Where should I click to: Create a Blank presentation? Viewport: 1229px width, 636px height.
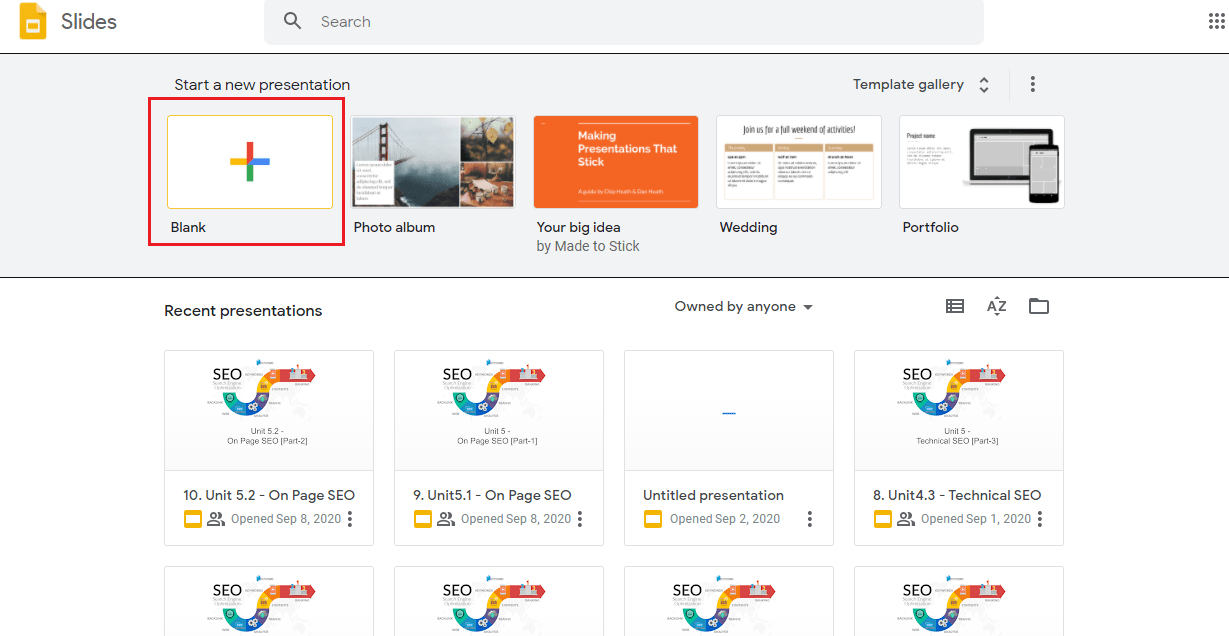coord(250,162)
